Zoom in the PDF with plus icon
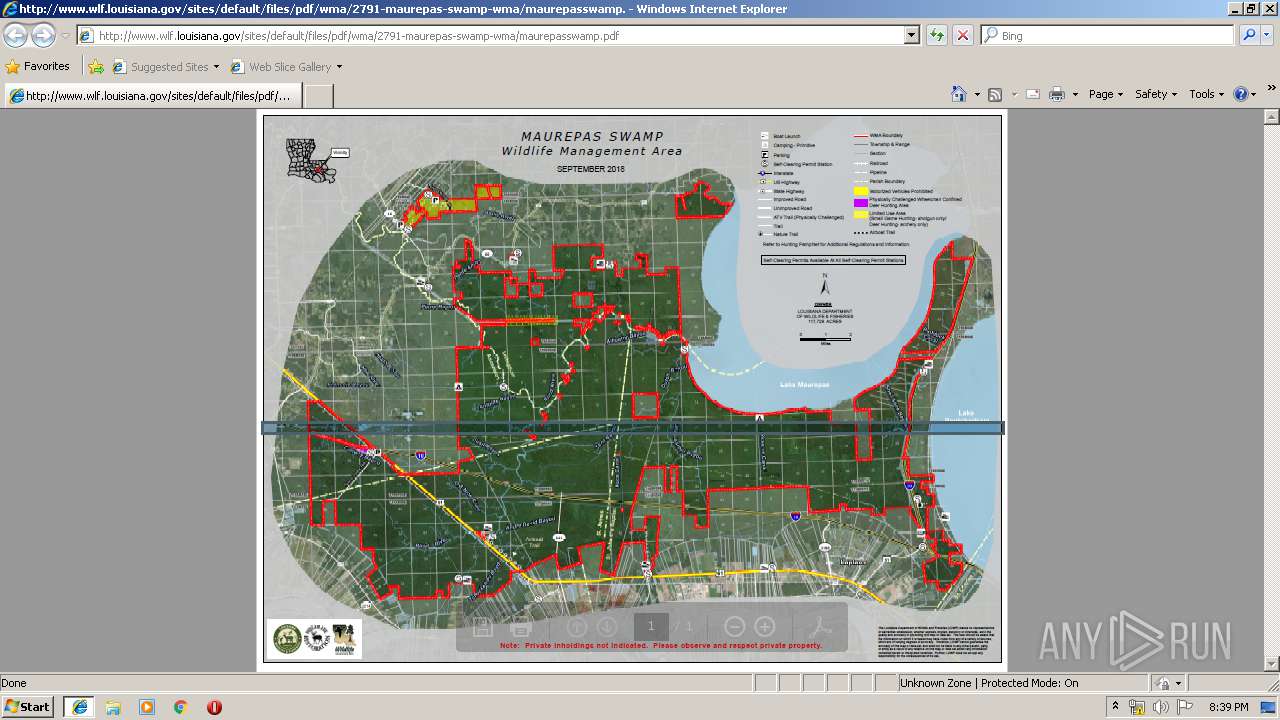Image resolution: width=1280 pixels, height=720 pixels. (765, 627)
